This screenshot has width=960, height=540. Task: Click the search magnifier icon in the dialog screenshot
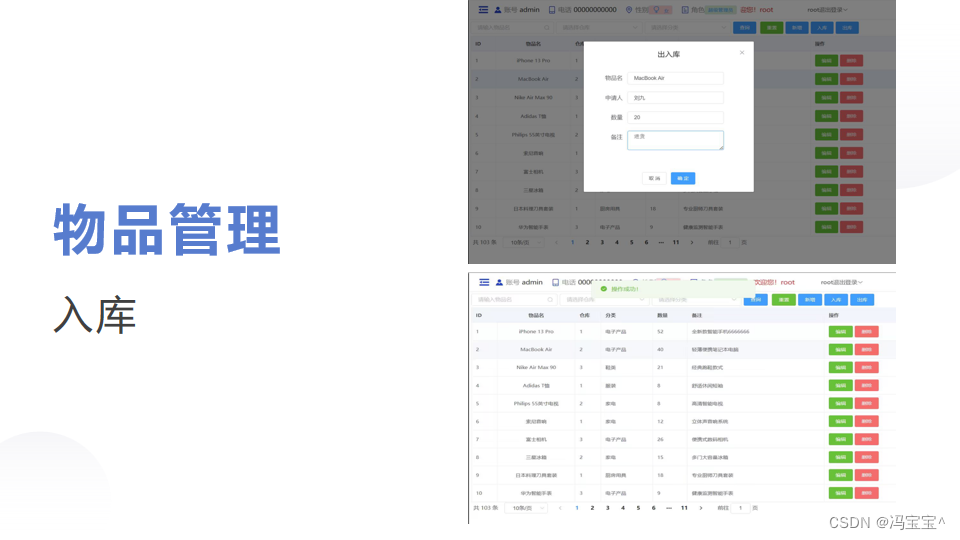(x=547, y=28)
